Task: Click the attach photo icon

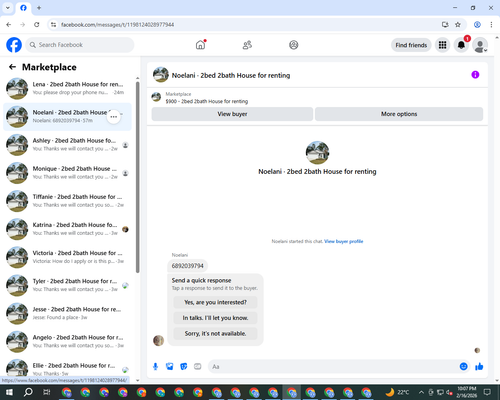Action: click(170, 367)
